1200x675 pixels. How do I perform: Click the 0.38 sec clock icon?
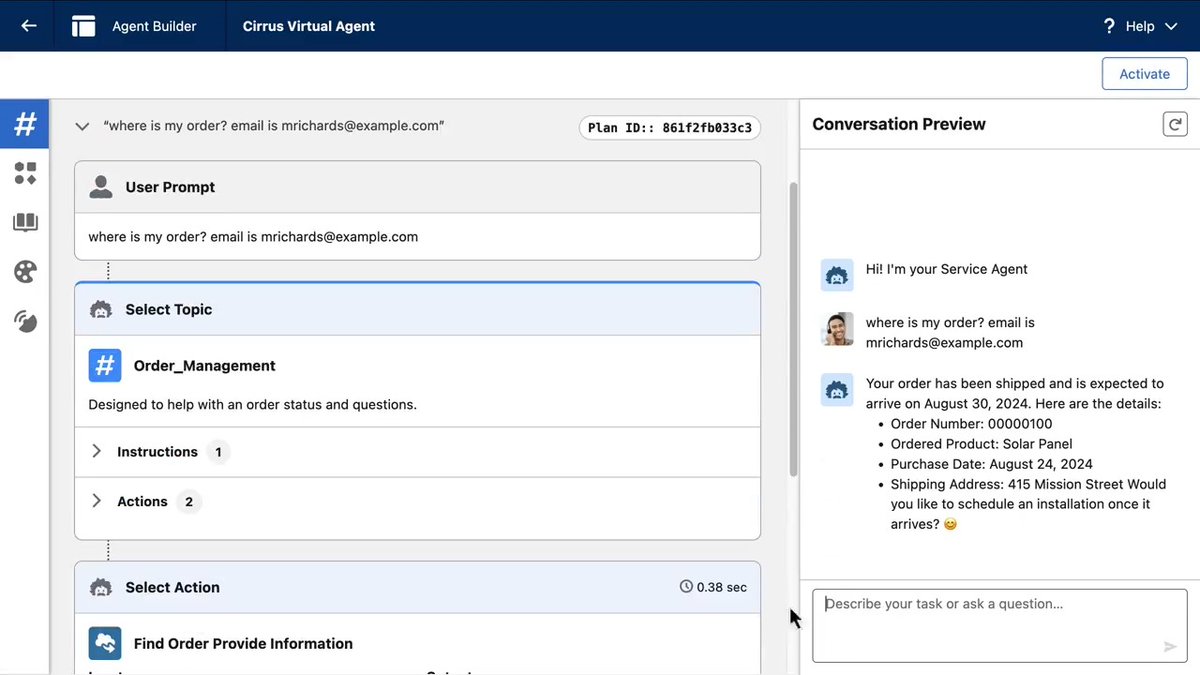point(686,587)
